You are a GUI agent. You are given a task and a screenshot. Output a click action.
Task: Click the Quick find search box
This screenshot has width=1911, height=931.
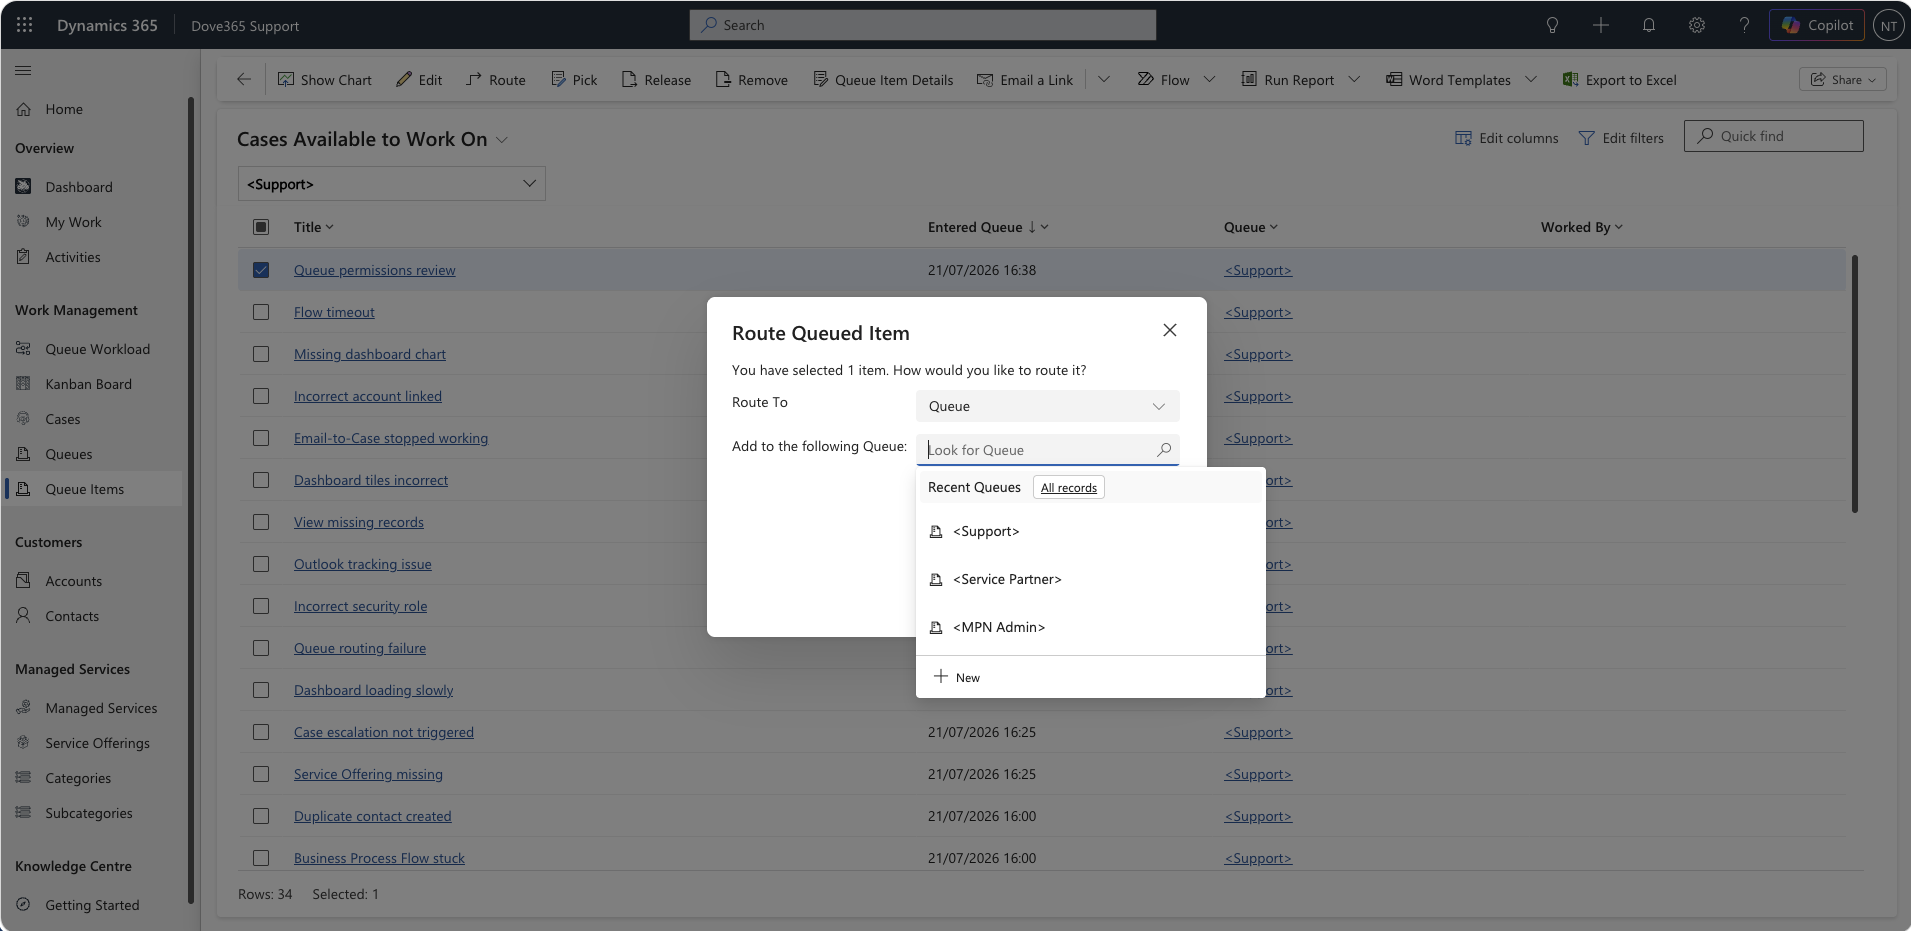coord(1773,136)
